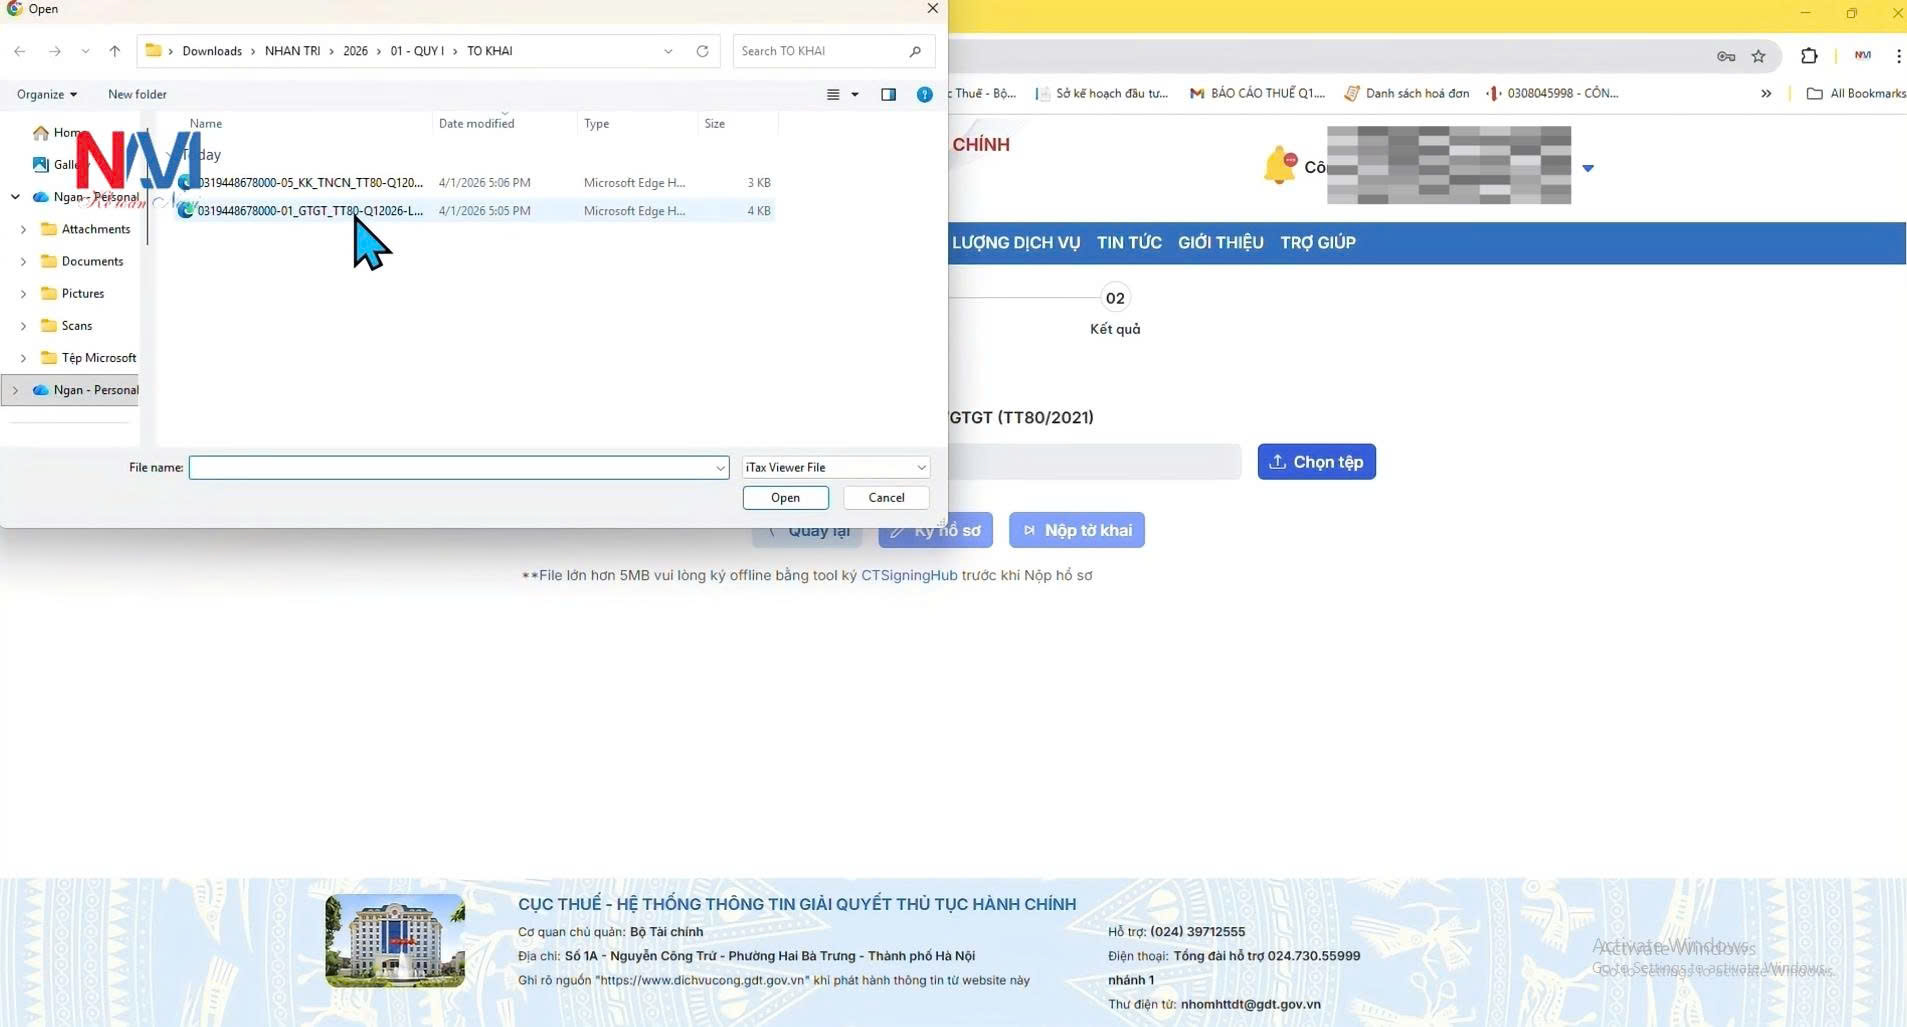Click the Up one level arrow icon
The width and height of the screenshot is (1907, 1027).
coord(115,51)
